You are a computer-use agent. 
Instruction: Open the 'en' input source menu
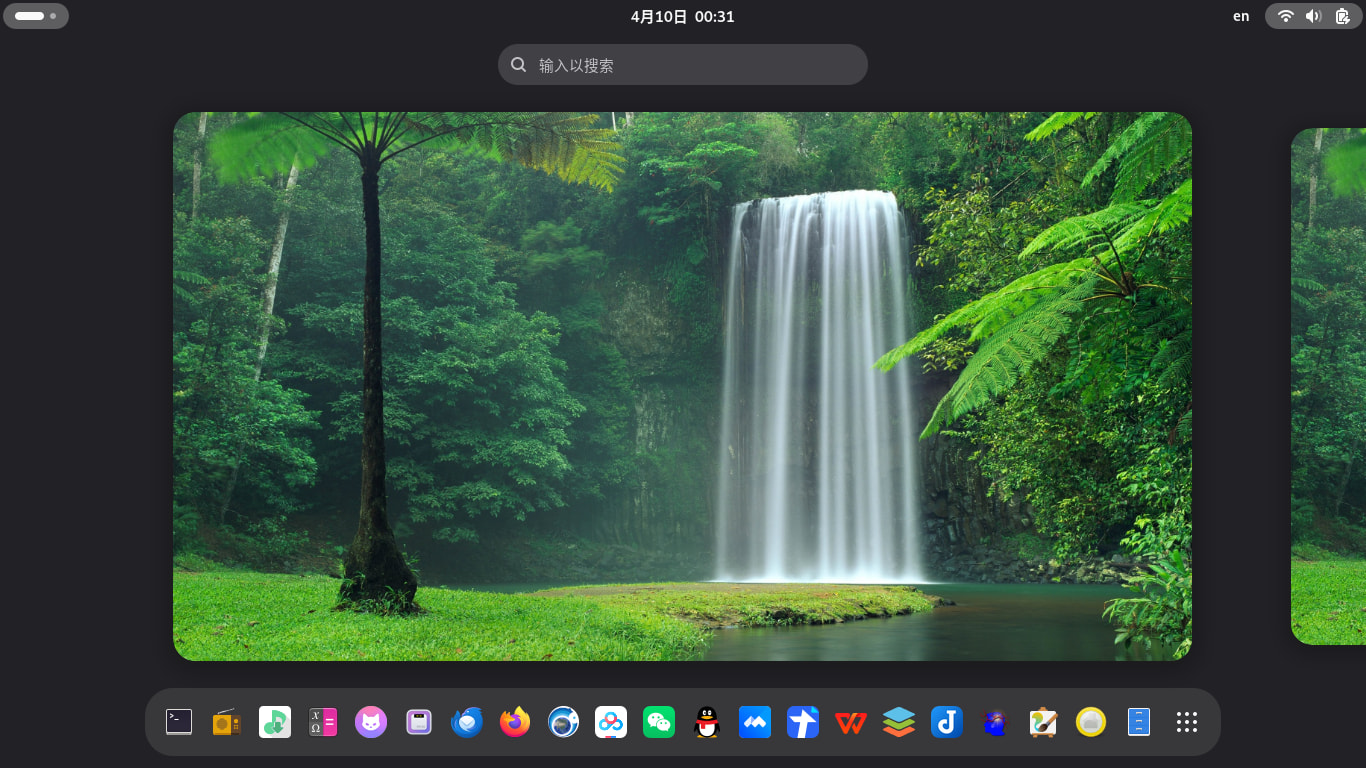pyautogui.click(x=1241, y=16)
